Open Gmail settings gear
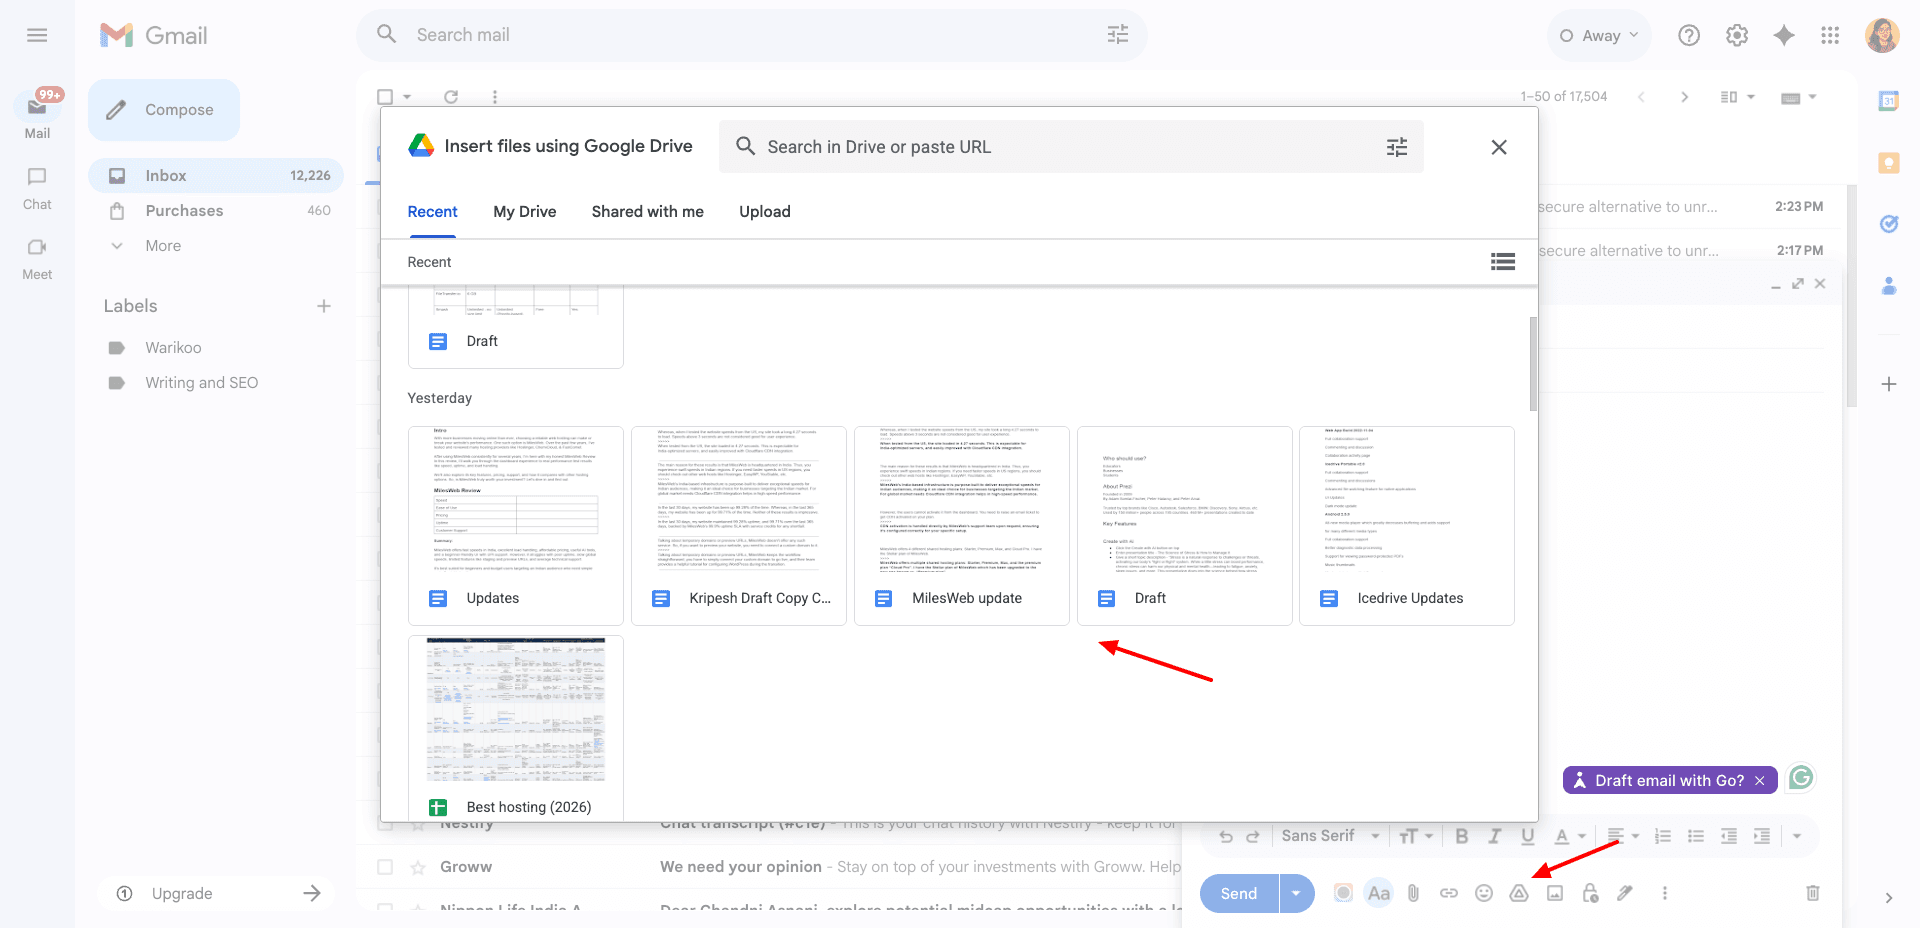The width and height of the screenshot is (1920, 928). tap(1737, 36)
